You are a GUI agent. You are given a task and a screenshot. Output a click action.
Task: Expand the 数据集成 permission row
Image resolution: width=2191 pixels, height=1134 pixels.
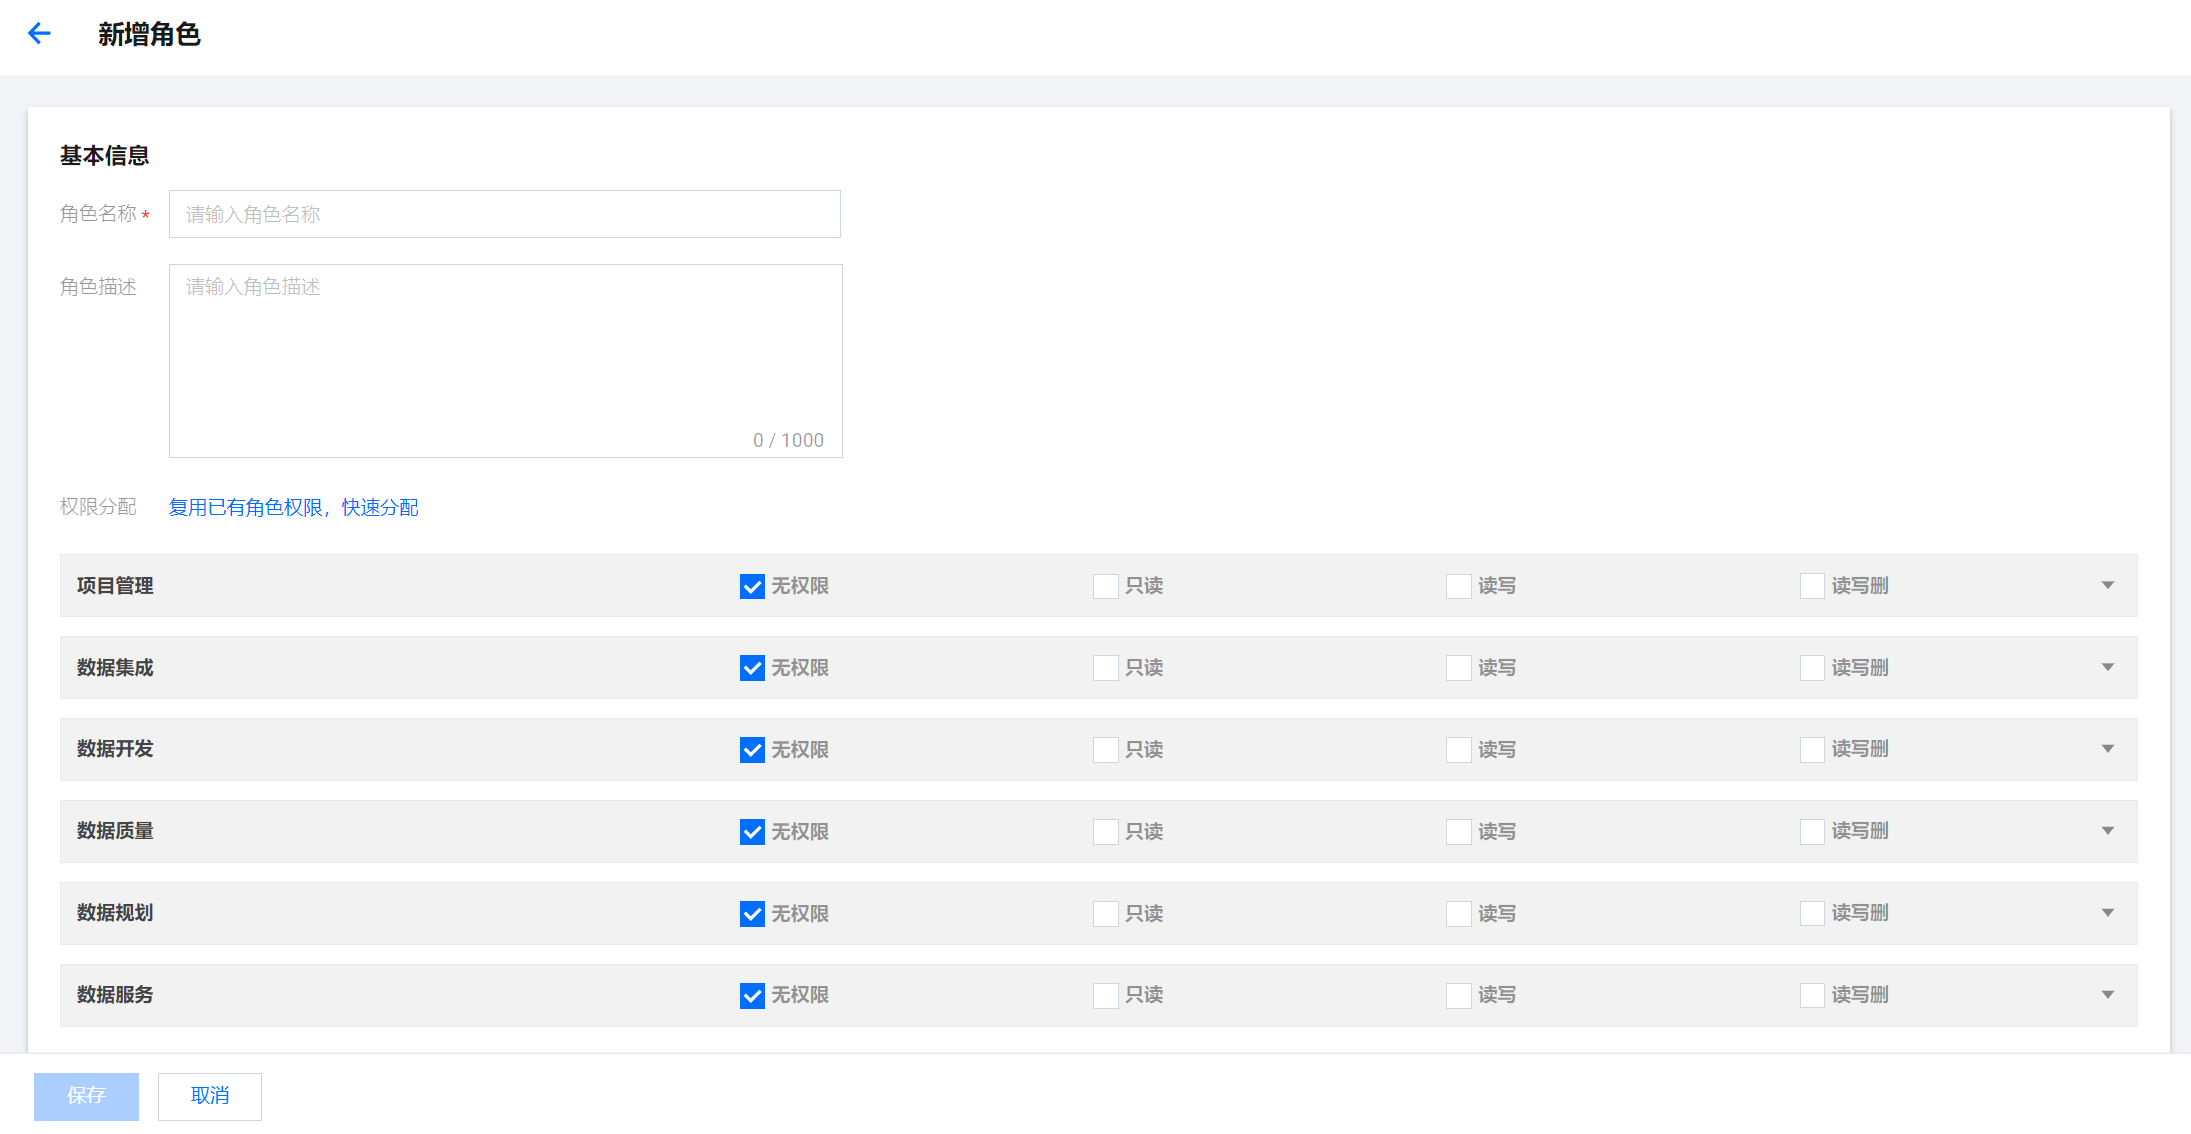point(2107,668)
